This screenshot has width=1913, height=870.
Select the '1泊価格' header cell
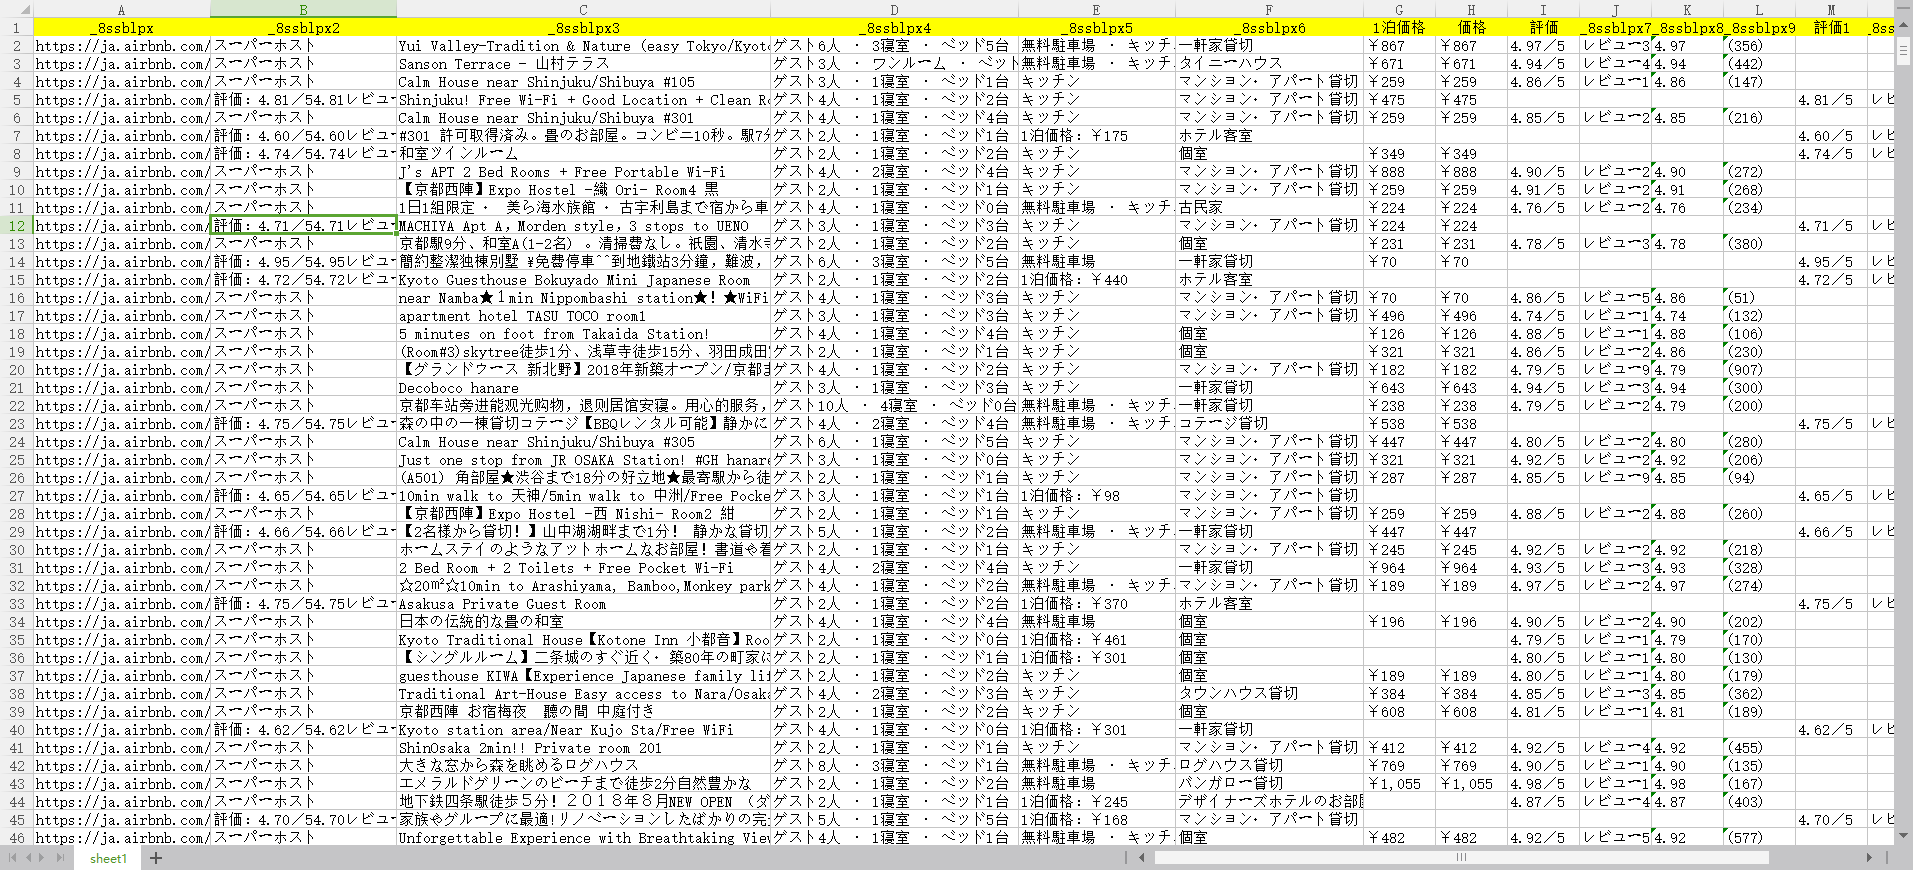pyautogui.click(x=1399, y=28)
